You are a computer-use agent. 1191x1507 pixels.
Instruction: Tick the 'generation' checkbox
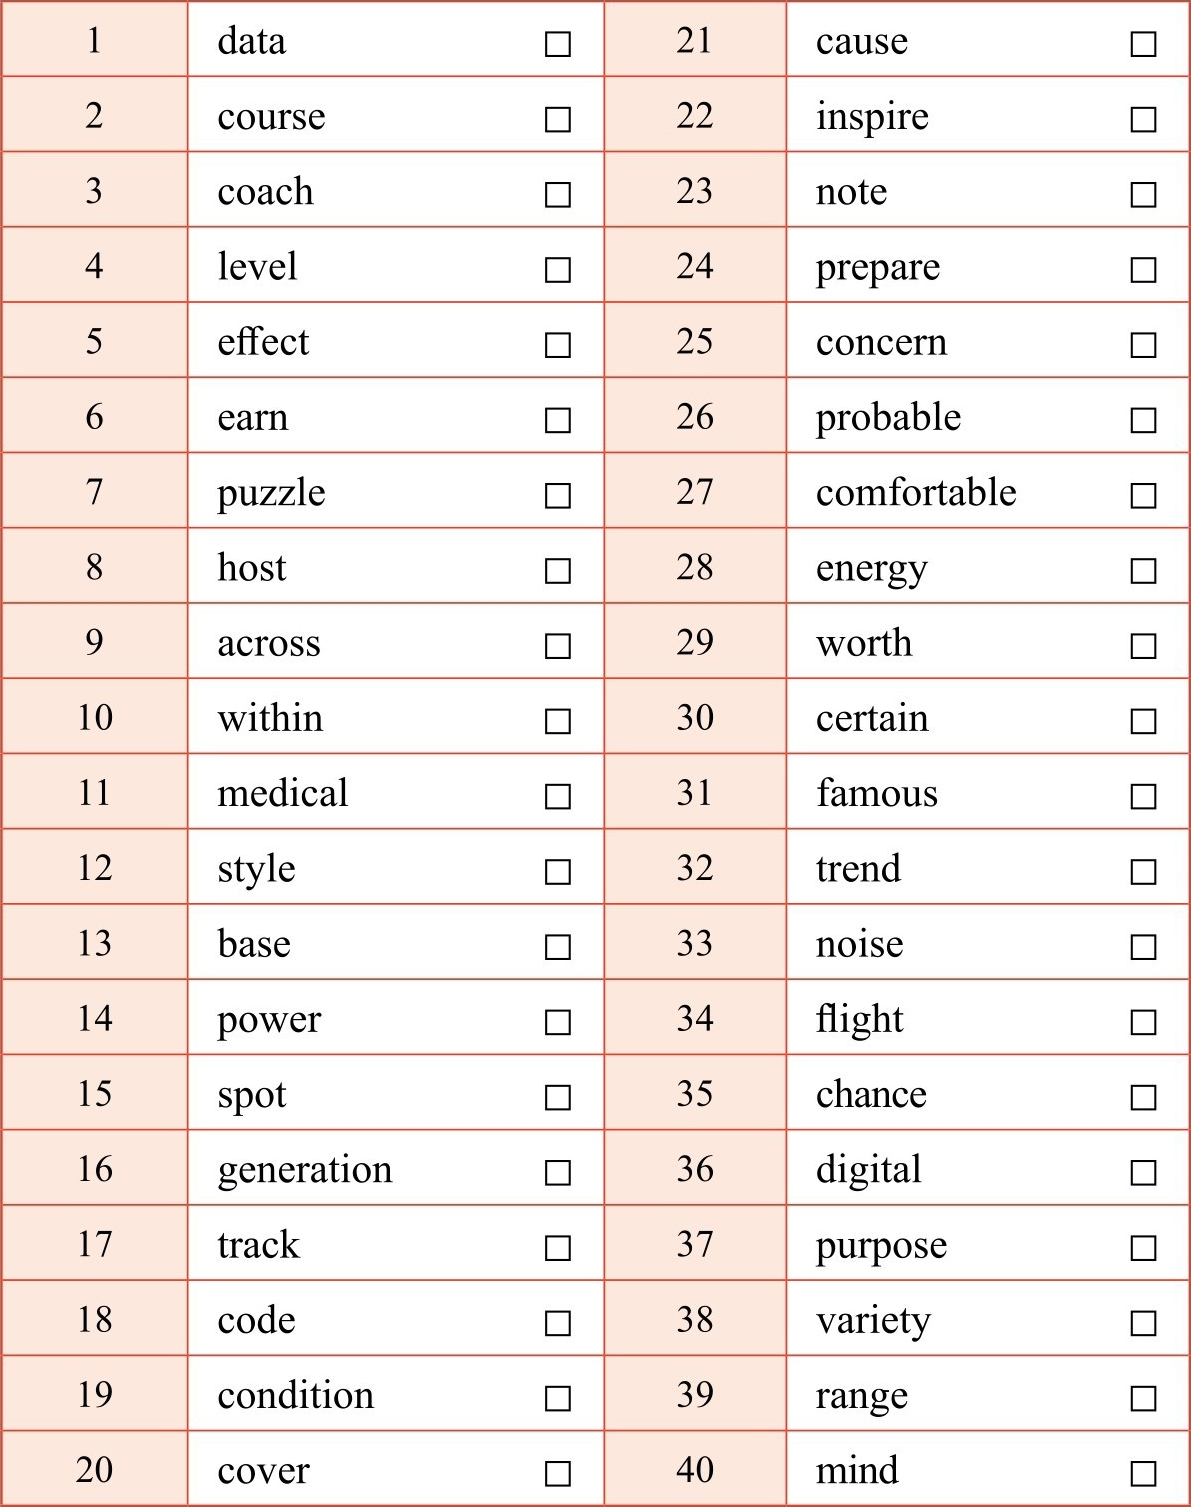[558, 1172]
